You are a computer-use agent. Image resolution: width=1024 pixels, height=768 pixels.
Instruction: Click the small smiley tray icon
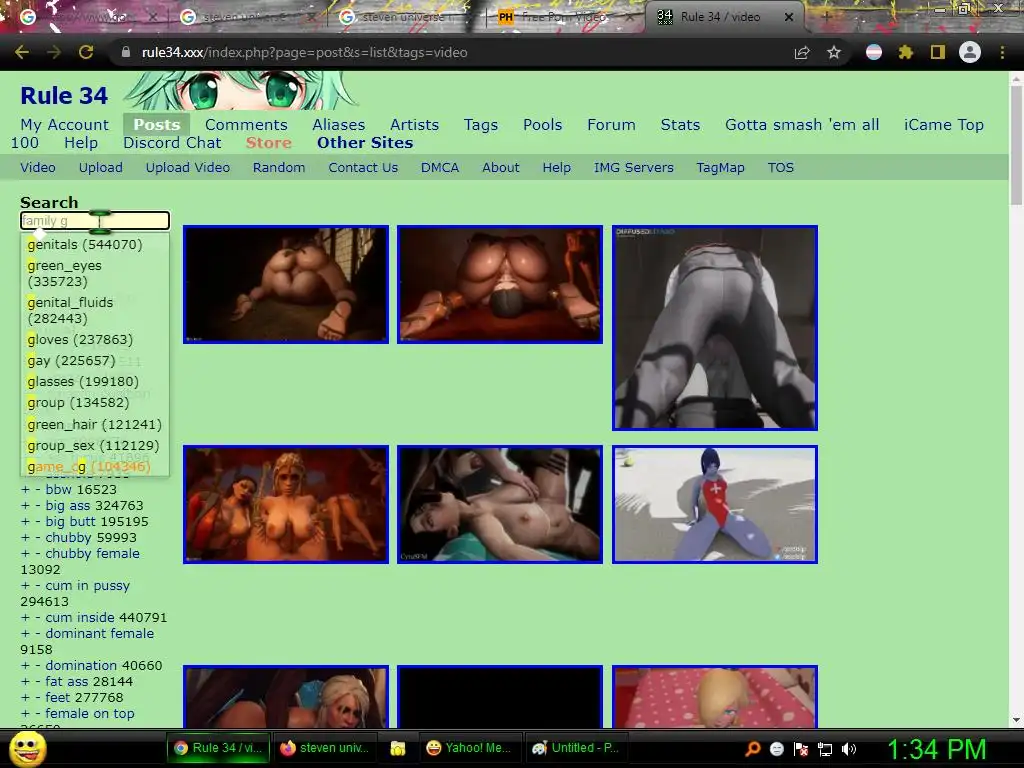tap(776, 749)
